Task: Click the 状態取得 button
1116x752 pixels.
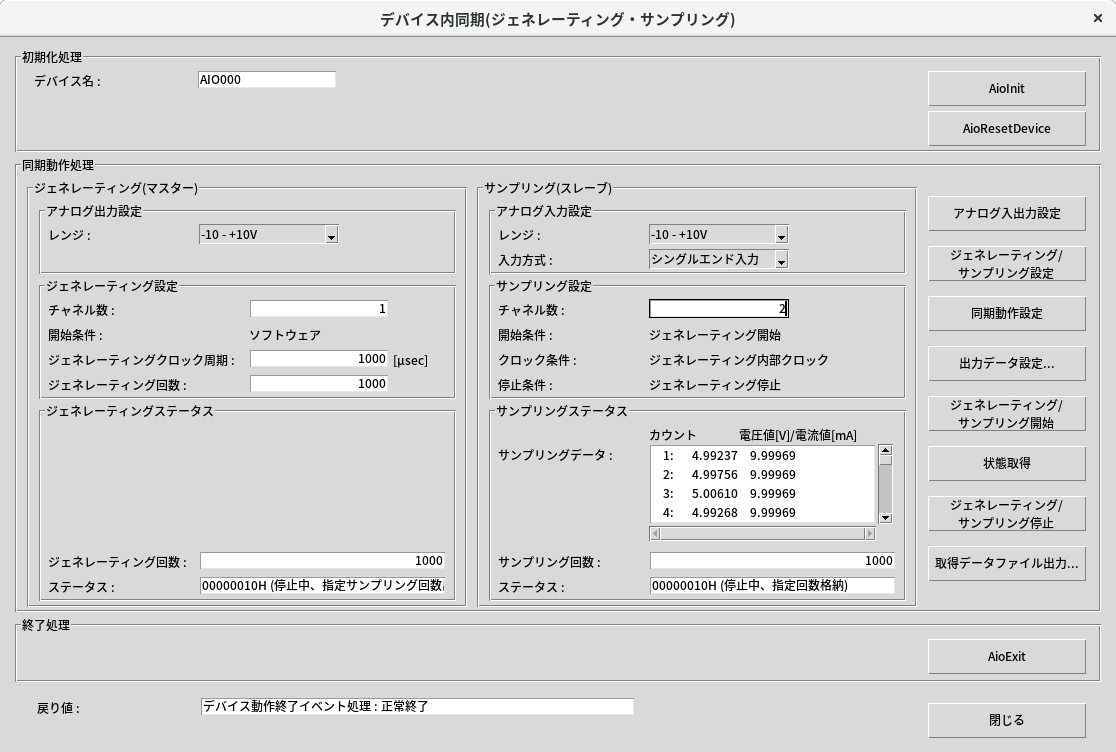Action: [1006, 463]
